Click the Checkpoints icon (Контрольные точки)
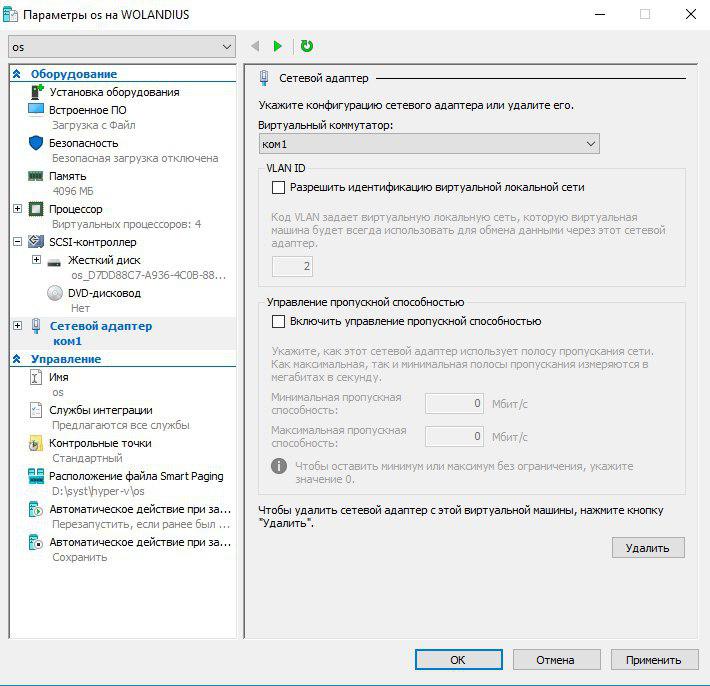The width and height of the screenshot is (710, 686). click(36, 443)
